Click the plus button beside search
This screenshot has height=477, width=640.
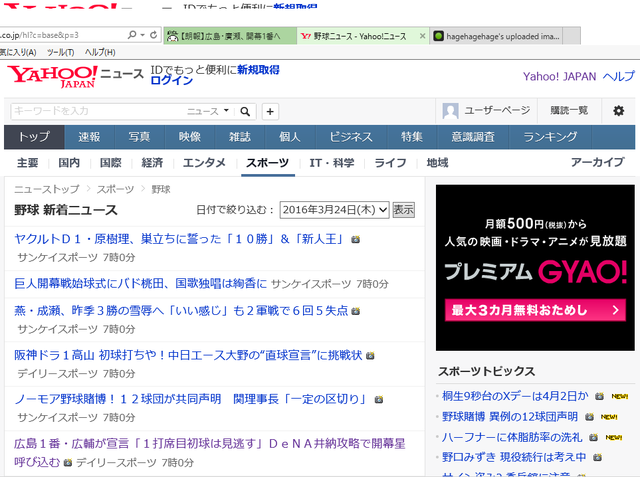point(270,111)
